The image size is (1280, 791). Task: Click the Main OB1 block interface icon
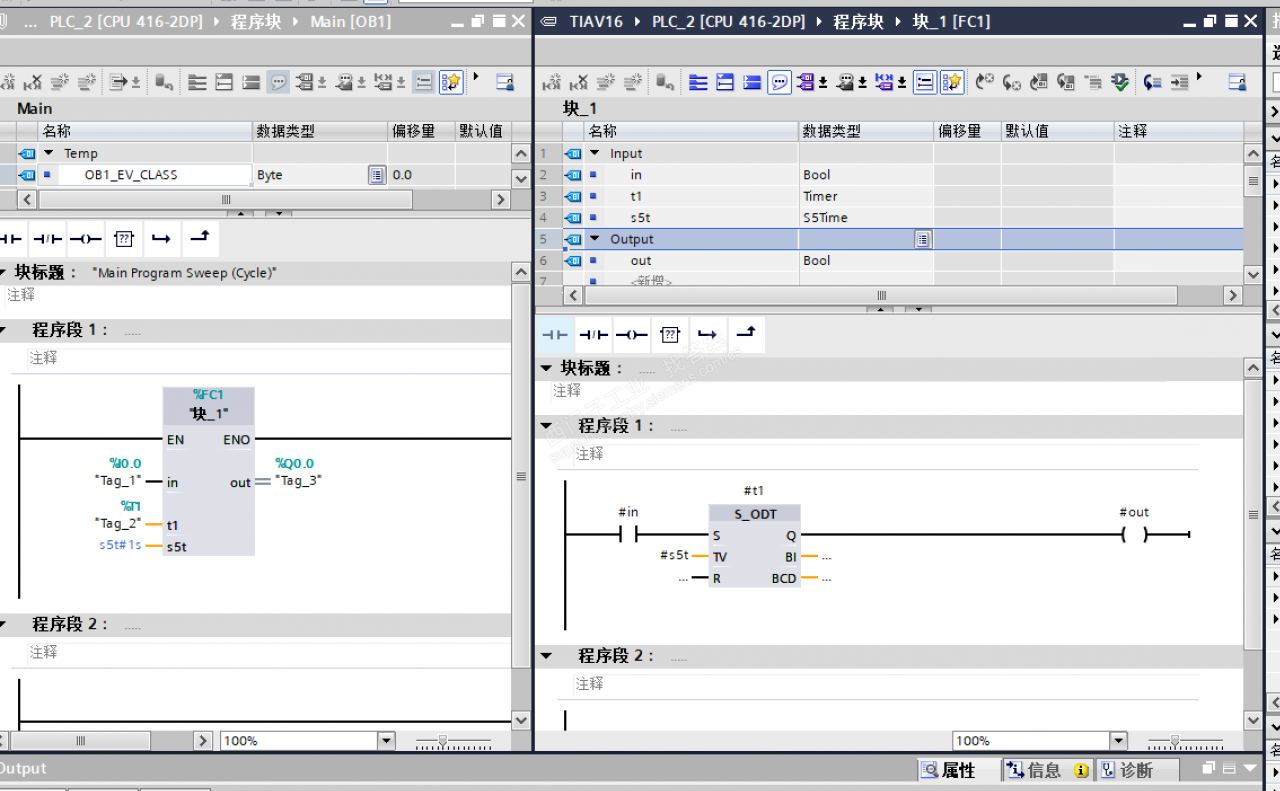click(505, 82)
